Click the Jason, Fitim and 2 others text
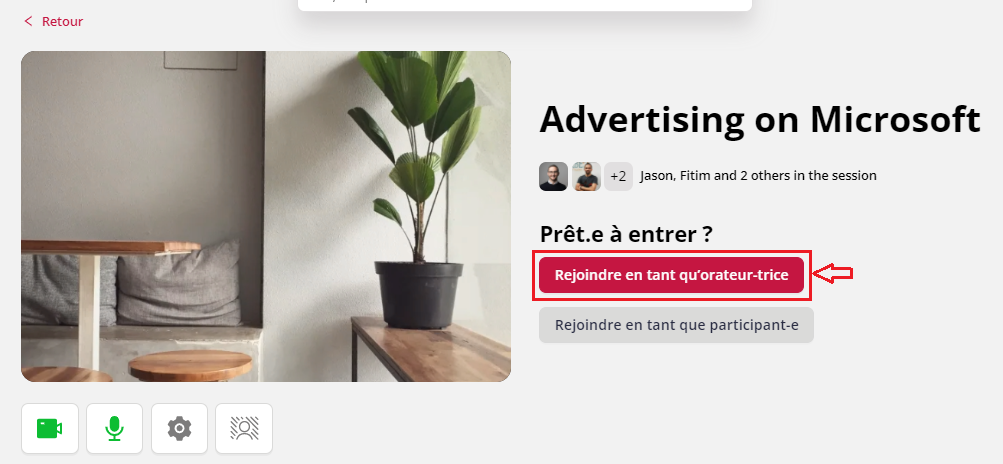 coord(758,175)
